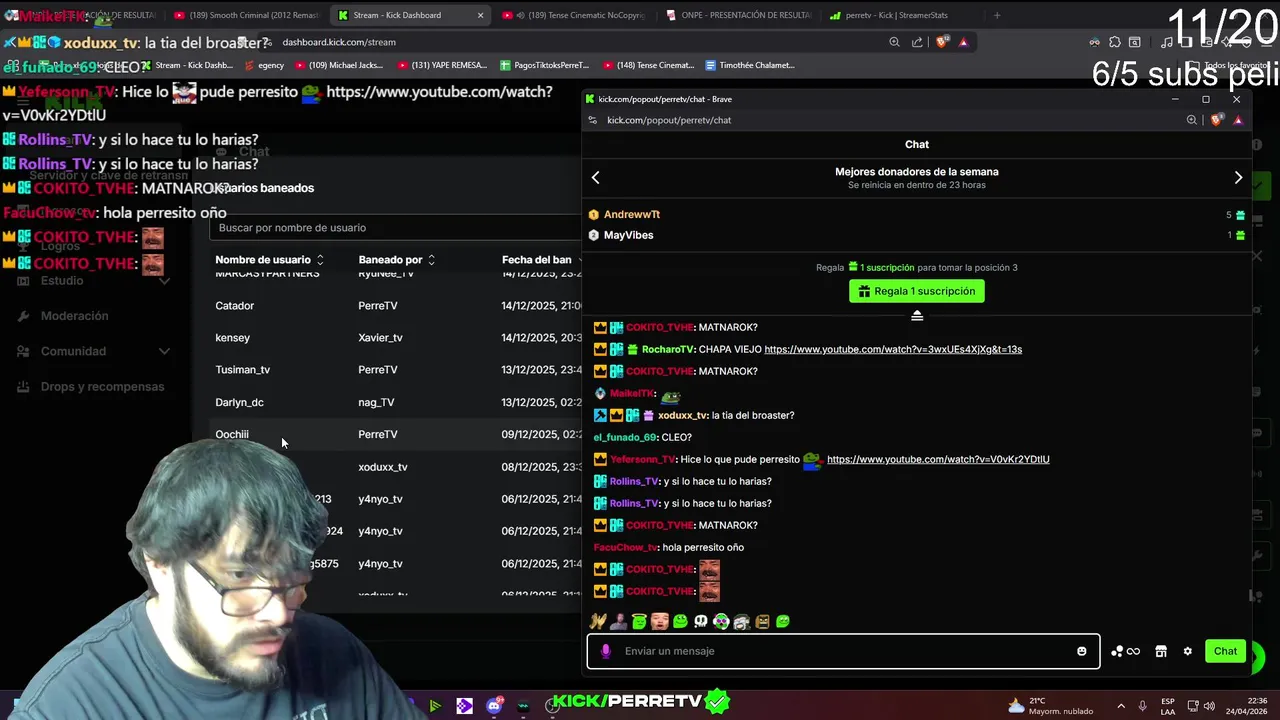The height and width of the screenshot is (720, 1280).
Task: Select banned user kensey row
Action: (395, 338)
